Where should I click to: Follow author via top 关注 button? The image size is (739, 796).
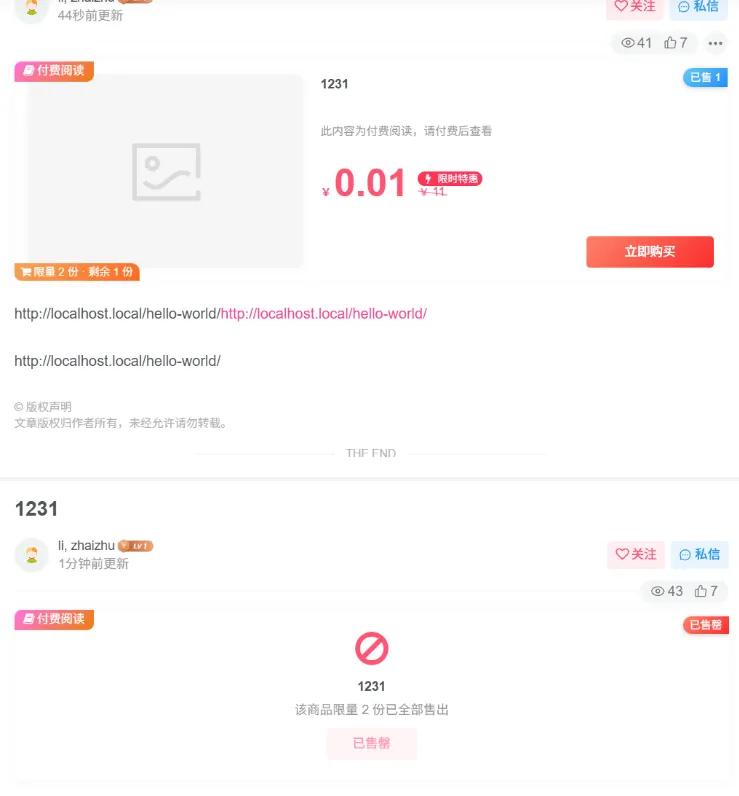(635, 7)
